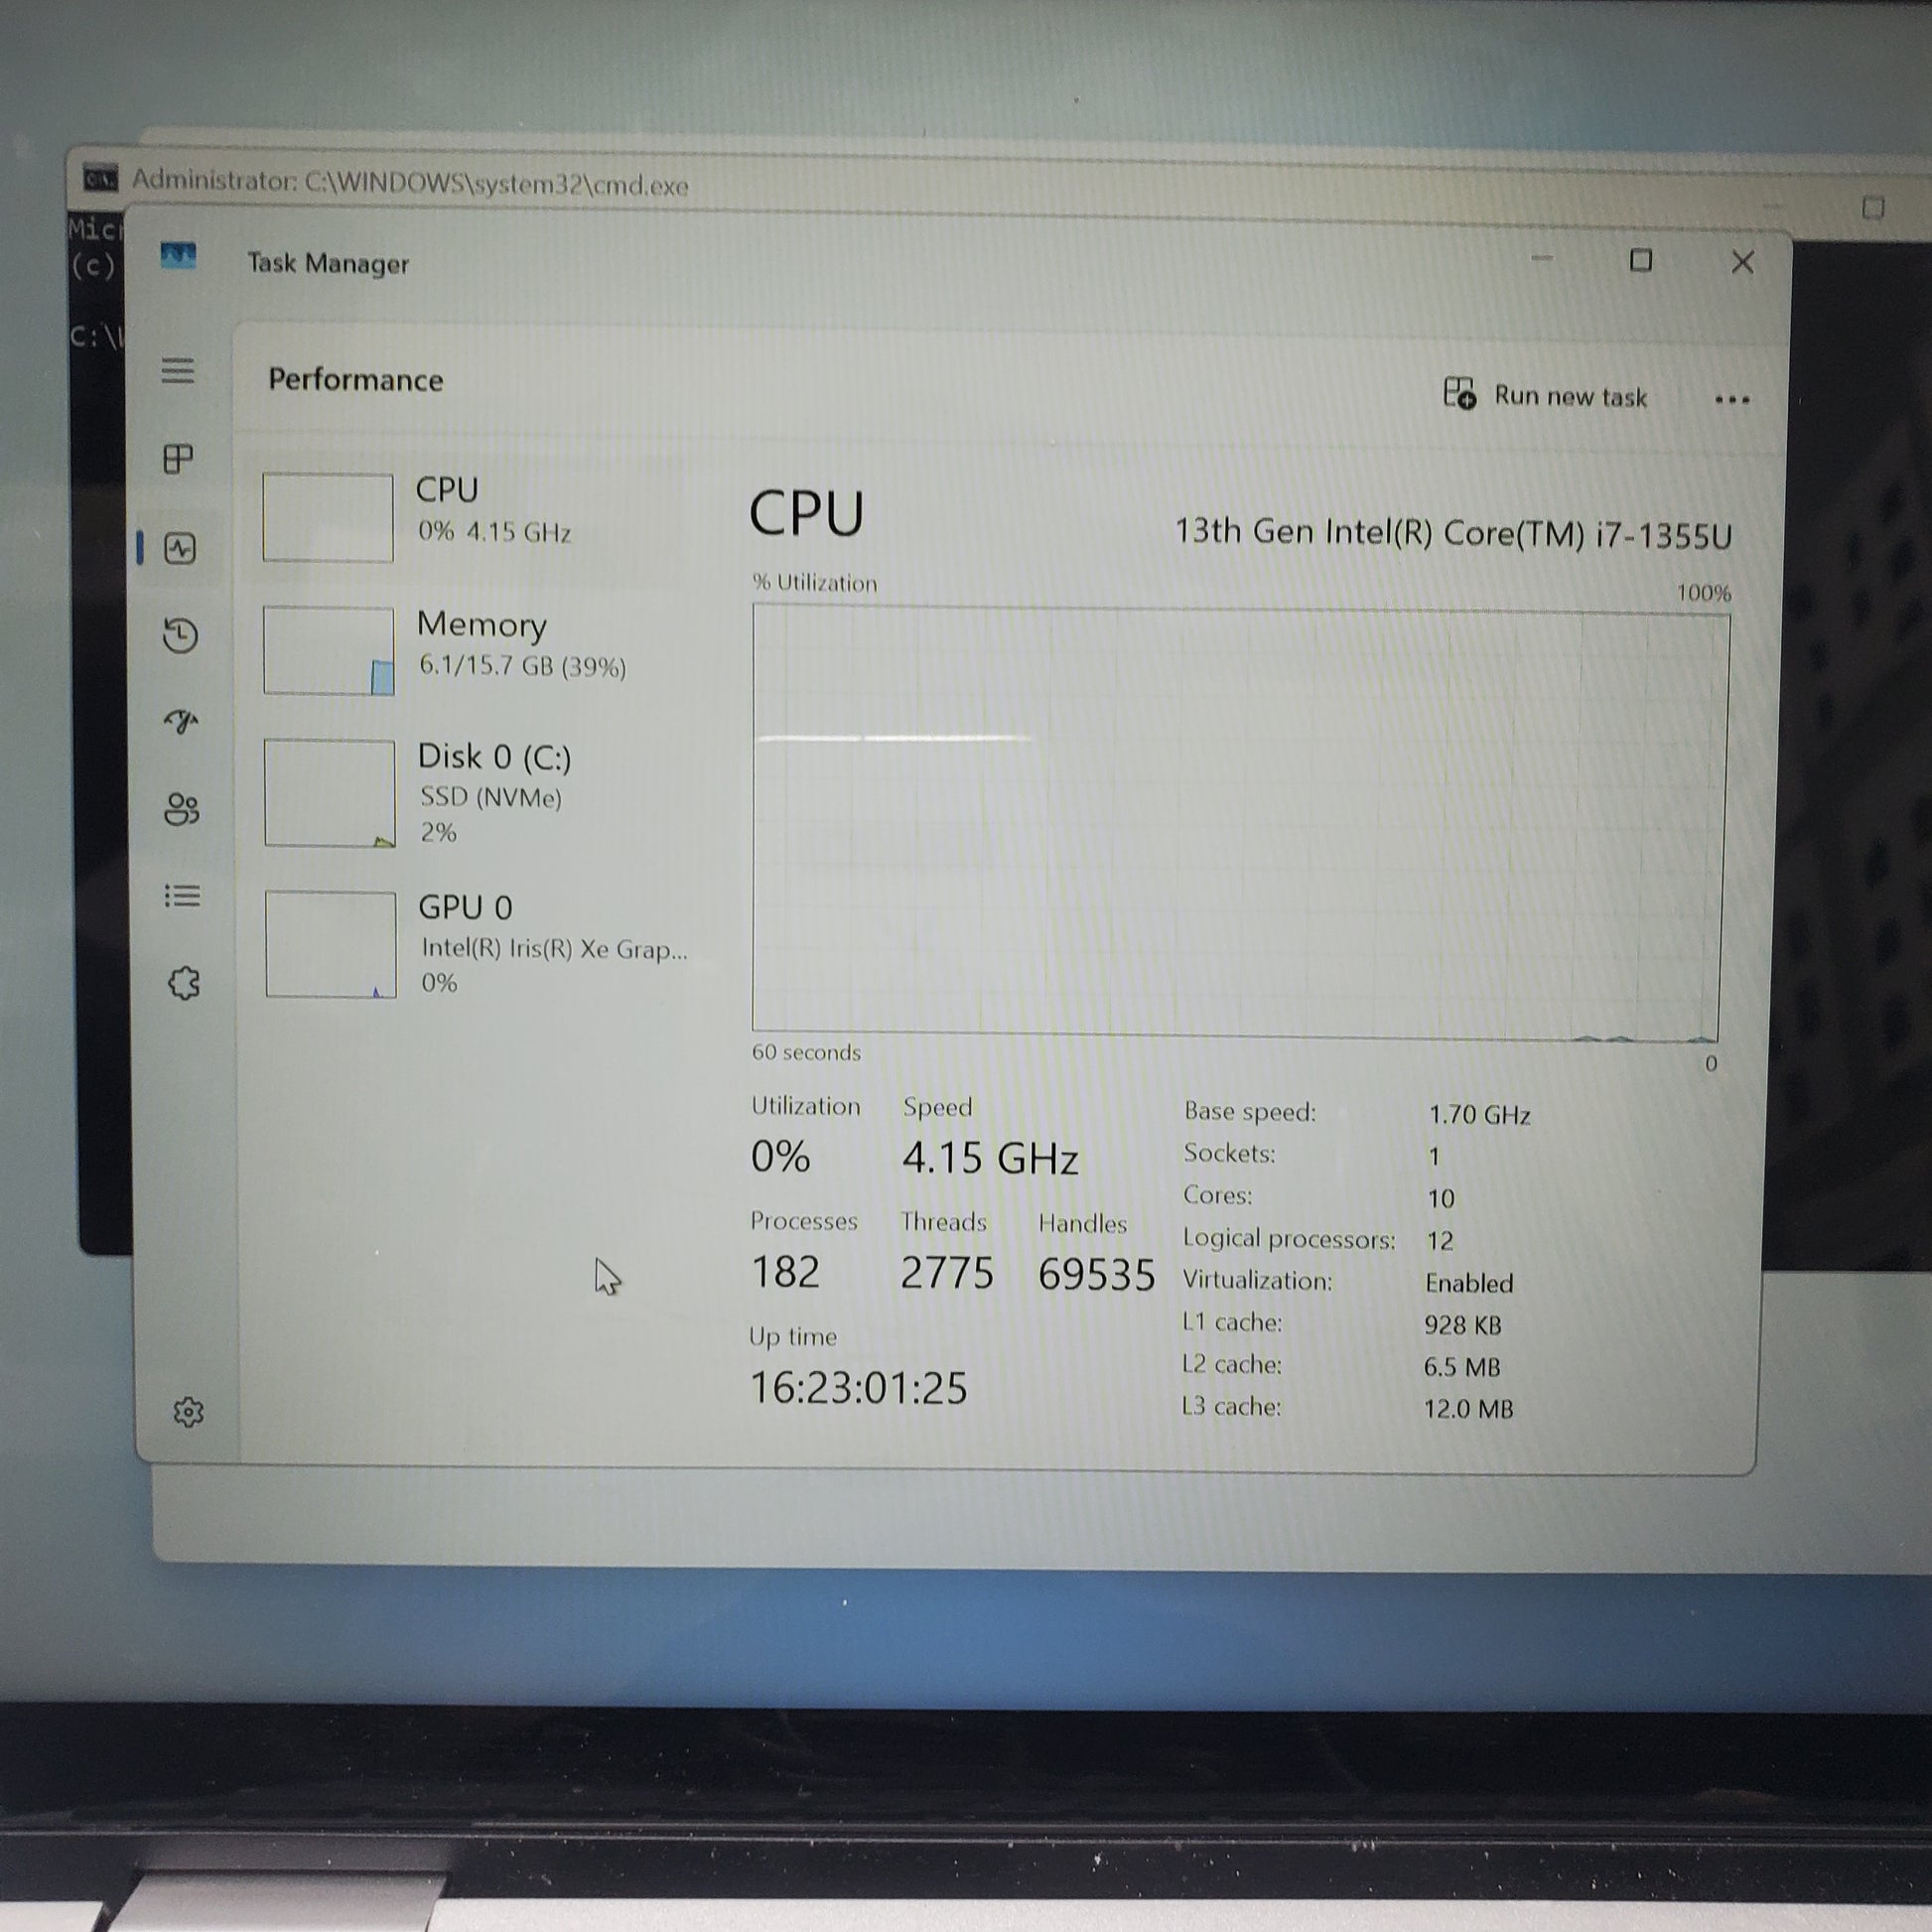Maximize the Task Manager window
Image resolution: width=1932 pixels, height=1932 pixels.
[x=1640, y=261]
